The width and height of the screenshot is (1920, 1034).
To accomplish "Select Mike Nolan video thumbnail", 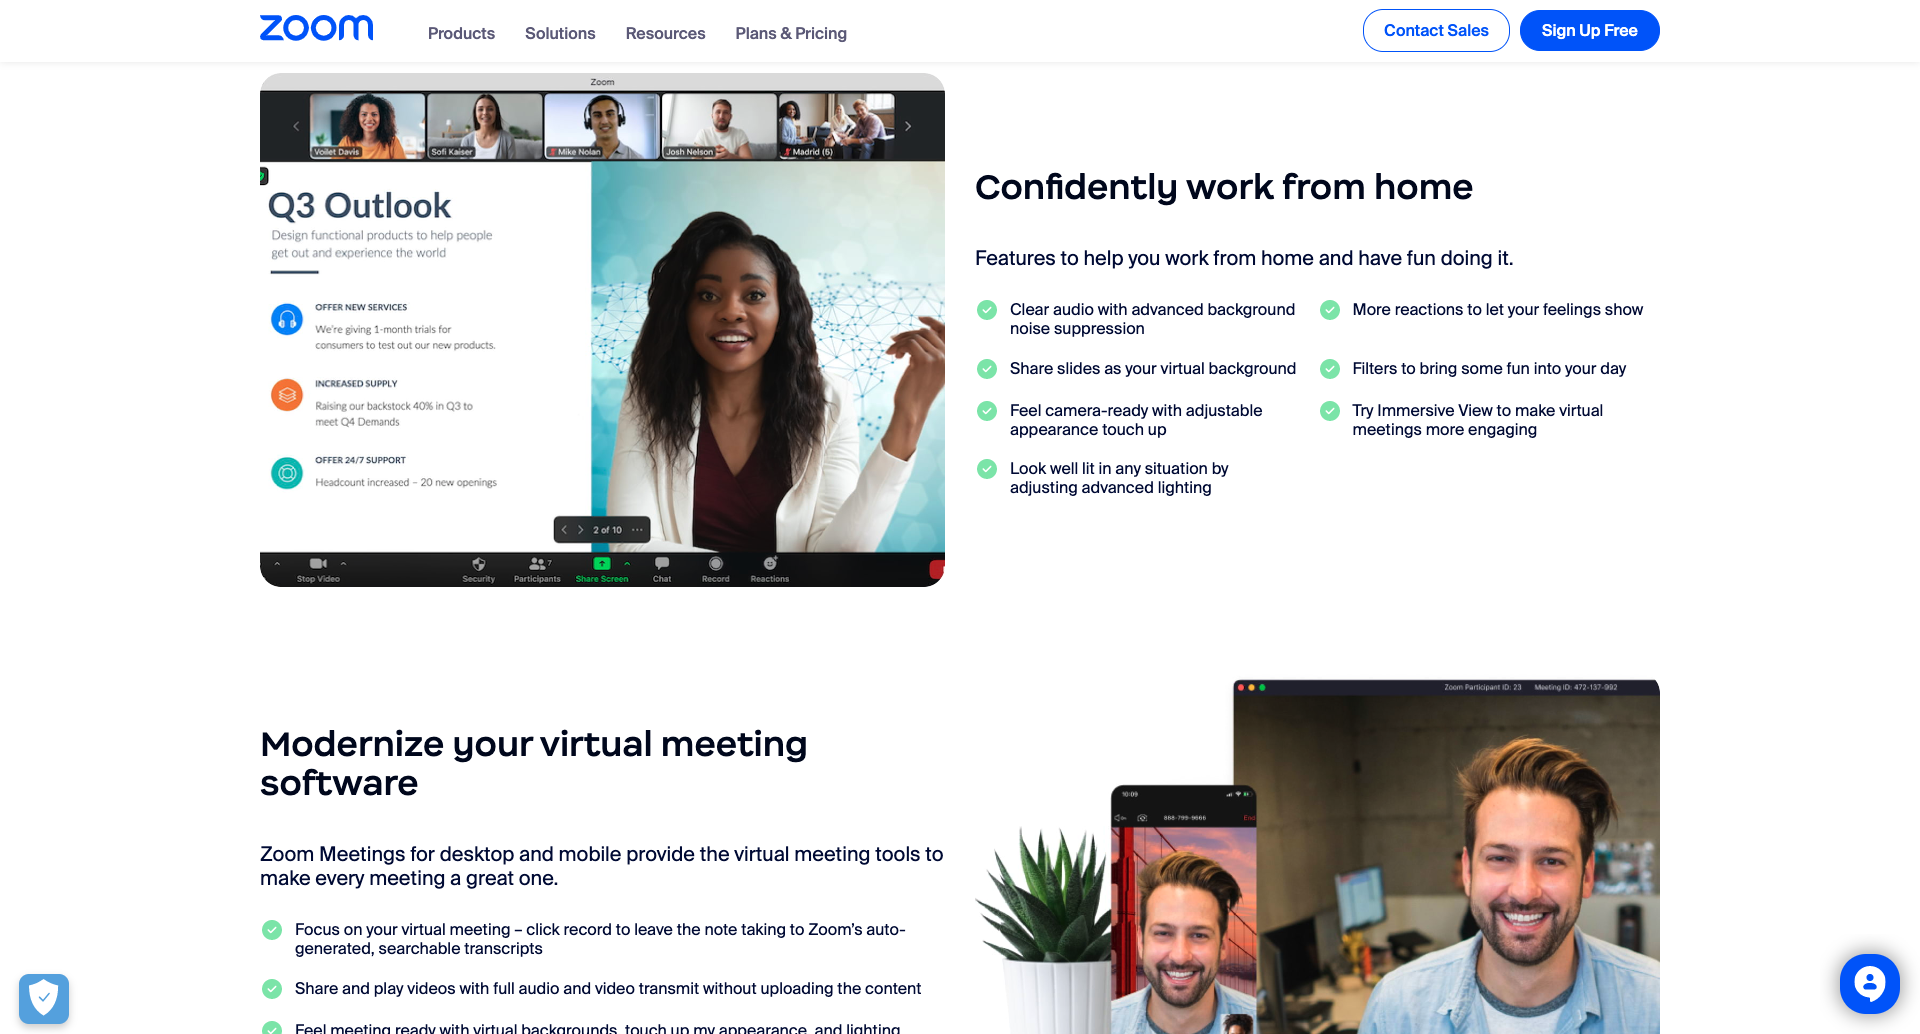I will [x=602, y=126].
